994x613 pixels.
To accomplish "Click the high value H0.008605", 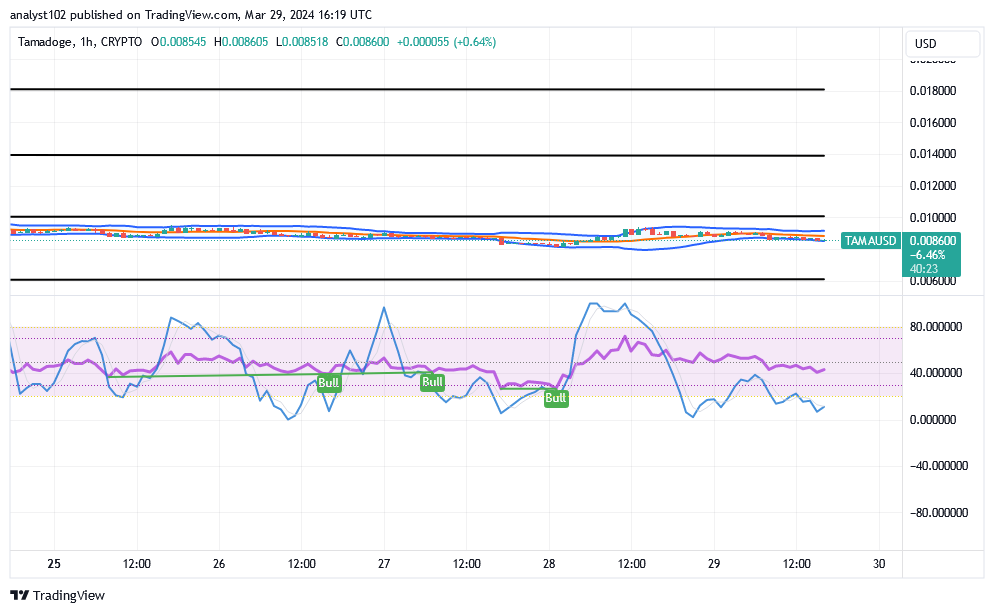I will click(x=241, y=42).
